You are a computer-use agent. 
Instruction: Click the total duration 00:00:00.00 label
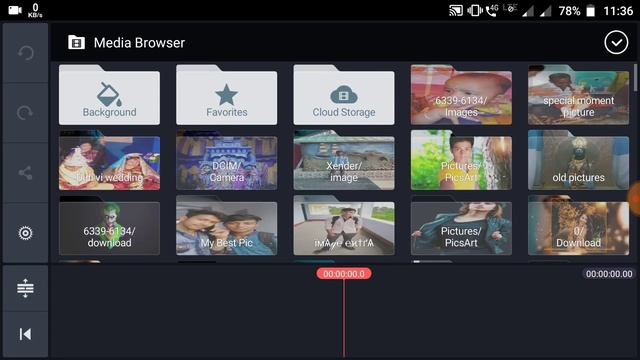point(609,274)
